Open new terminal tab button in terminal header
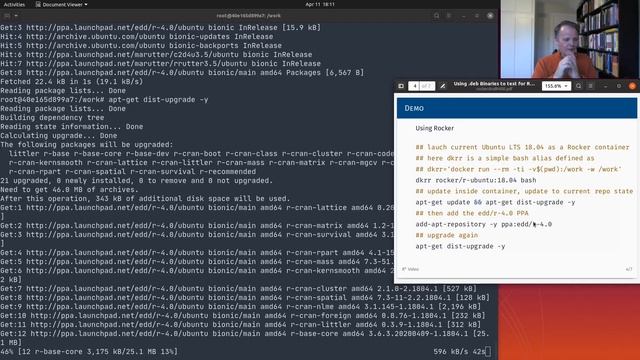Viewport: 640px width, 360px height. 7,16
